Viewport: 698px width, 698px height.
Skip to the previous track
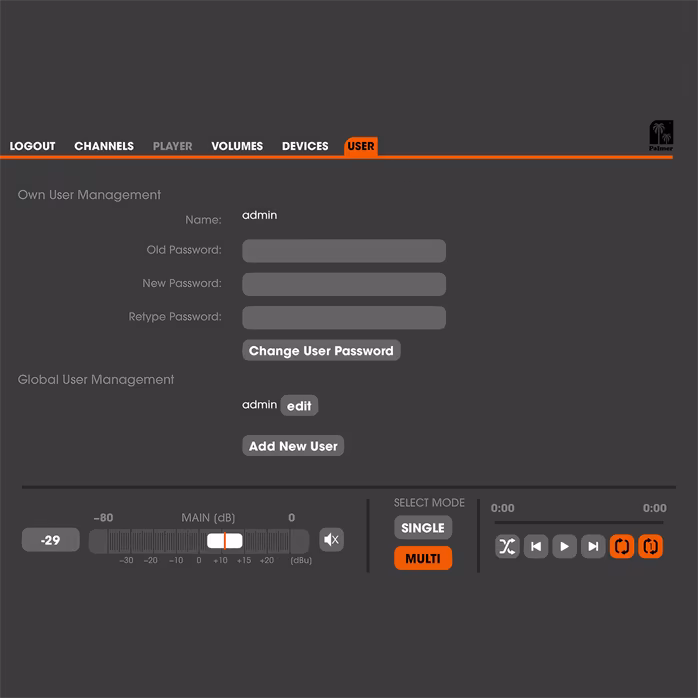[x=536, y=547]
